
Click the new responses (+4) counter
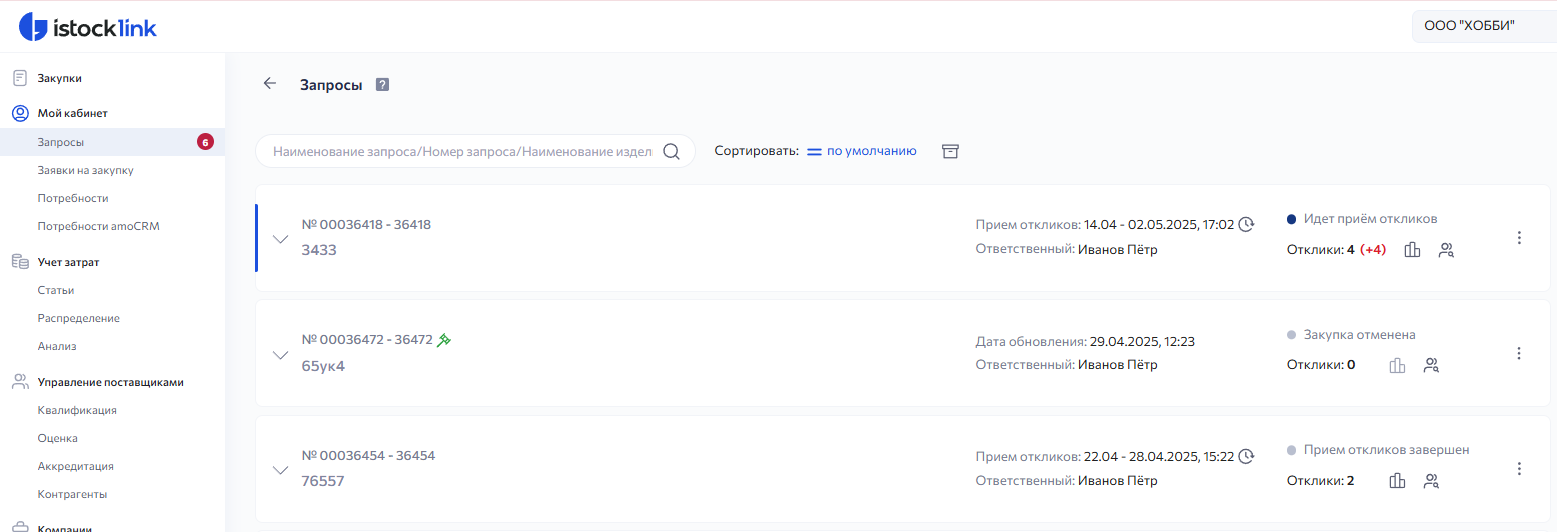pyautogui.click(x=1373, y=250)
